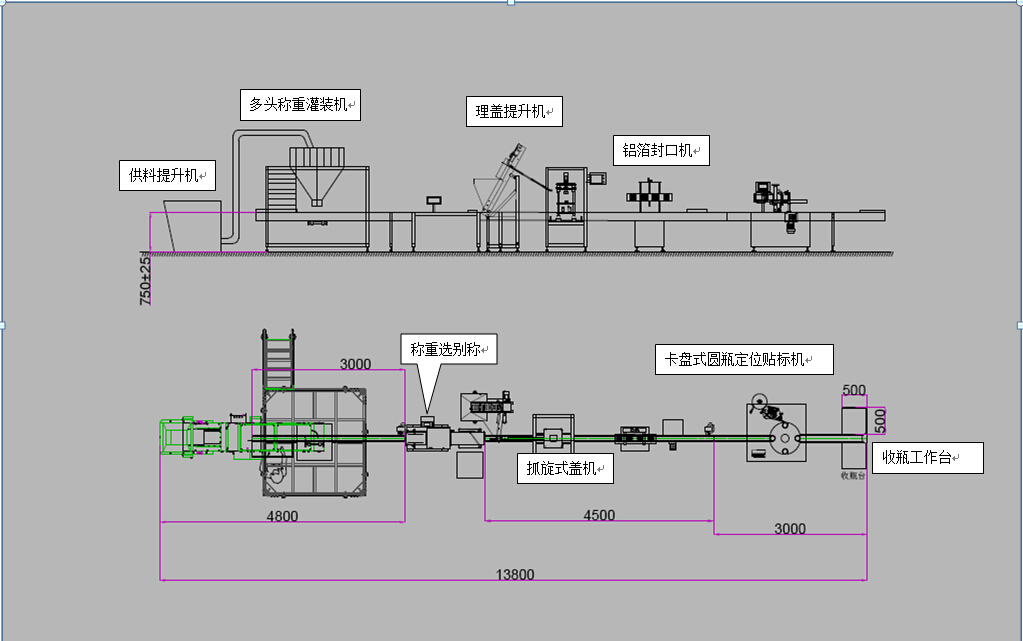Click the right-middle resize handle of the image

click(1019, 324)
